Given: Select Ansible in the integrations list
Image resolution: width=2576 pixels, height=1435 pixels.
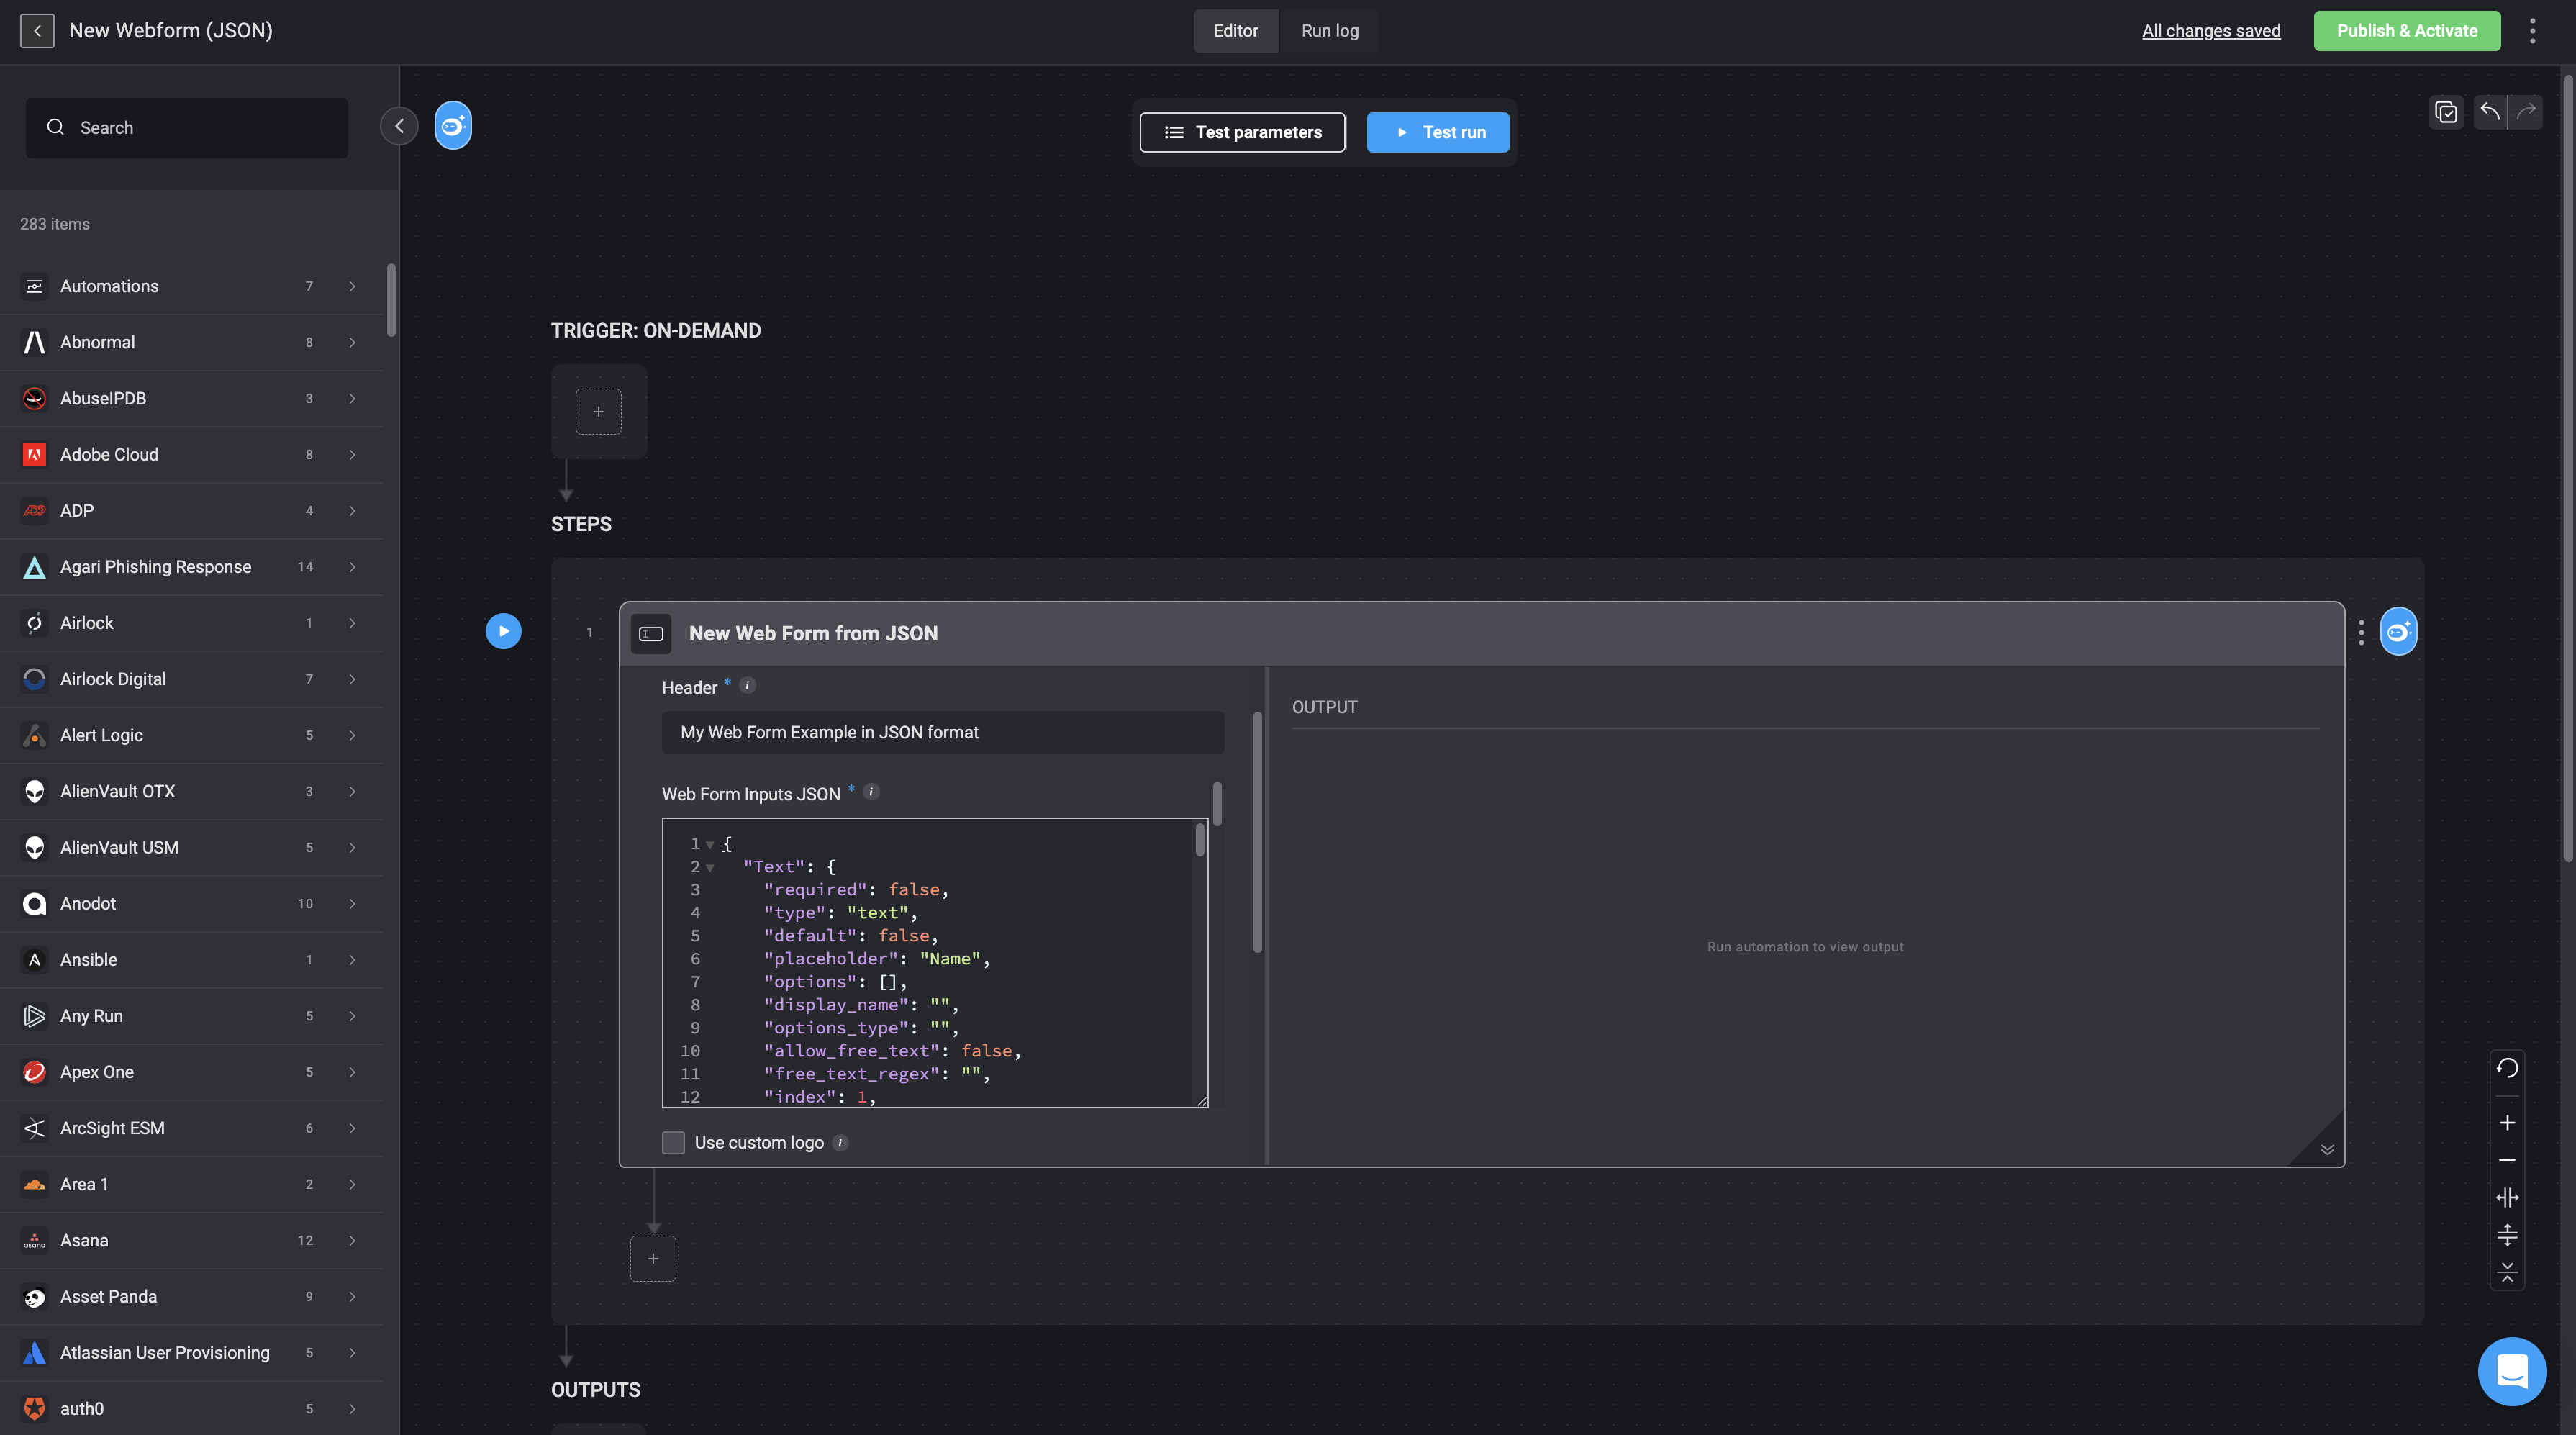Looking at the screenshot, I should [x=191, y=960].
